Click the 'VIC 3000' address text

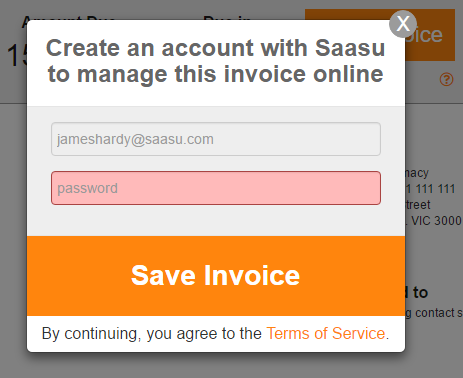click(436, 221)
